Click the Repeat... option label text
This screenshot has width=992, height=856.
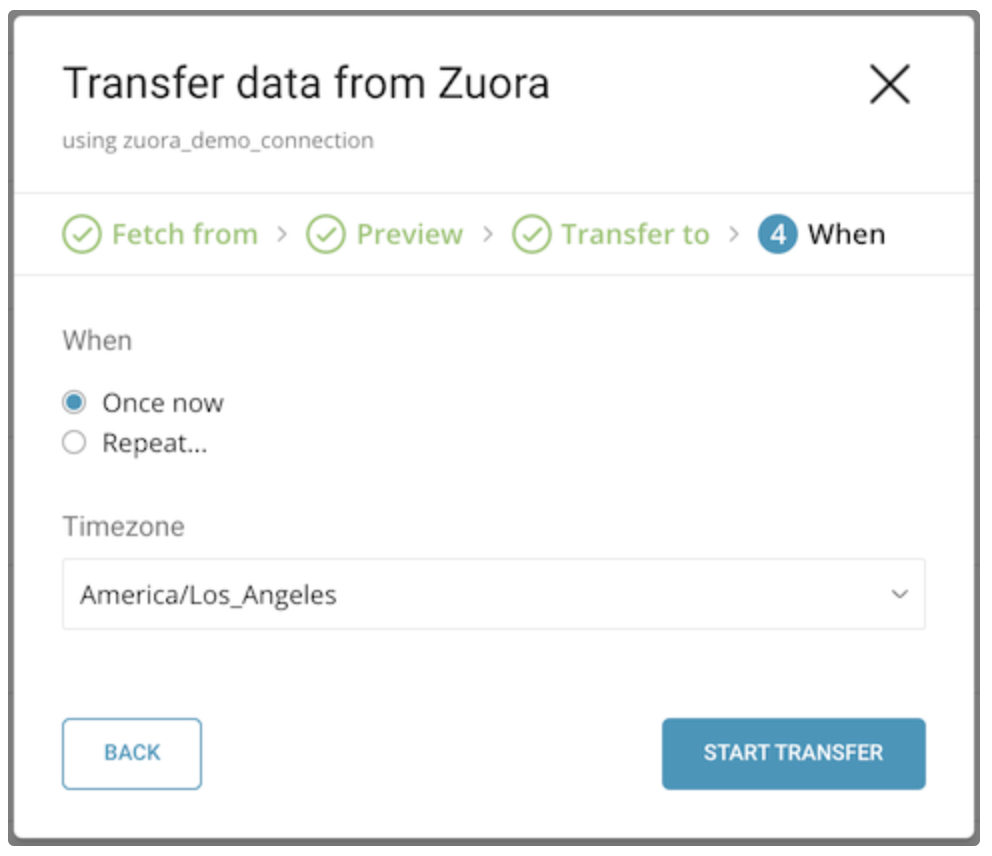[x=155, y=443]
